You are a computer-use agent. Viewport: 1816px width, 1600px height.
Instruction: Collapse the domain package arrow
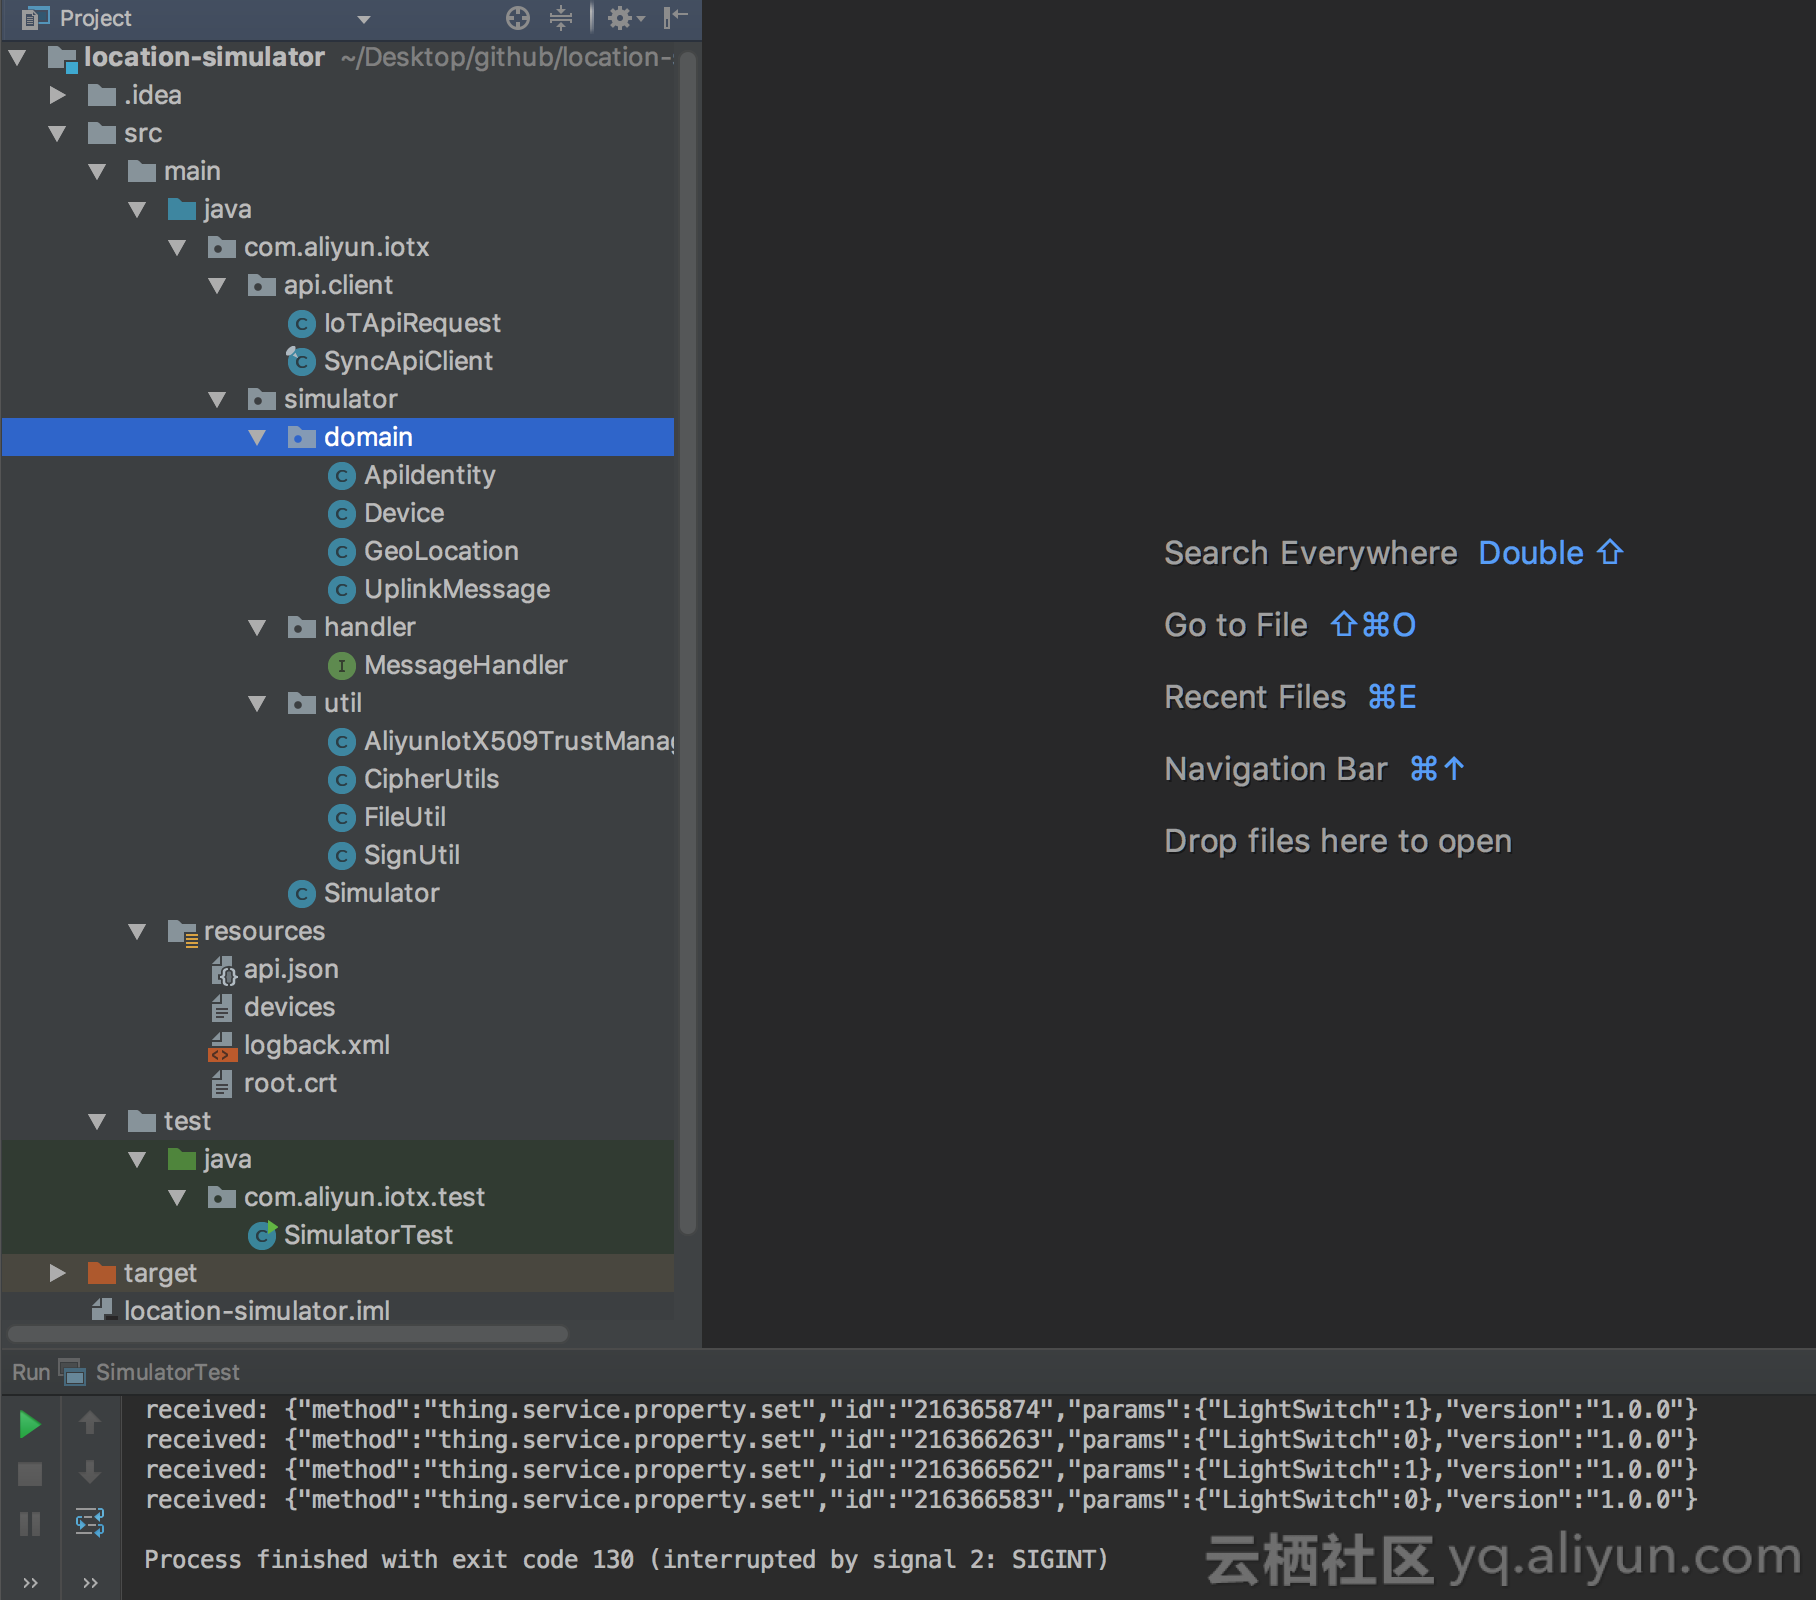(x=257, y=438)
